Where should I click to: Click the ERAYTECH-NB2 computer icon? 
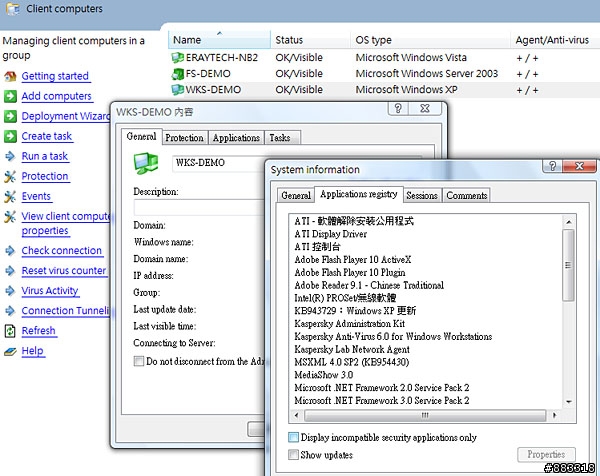(178, 58)
